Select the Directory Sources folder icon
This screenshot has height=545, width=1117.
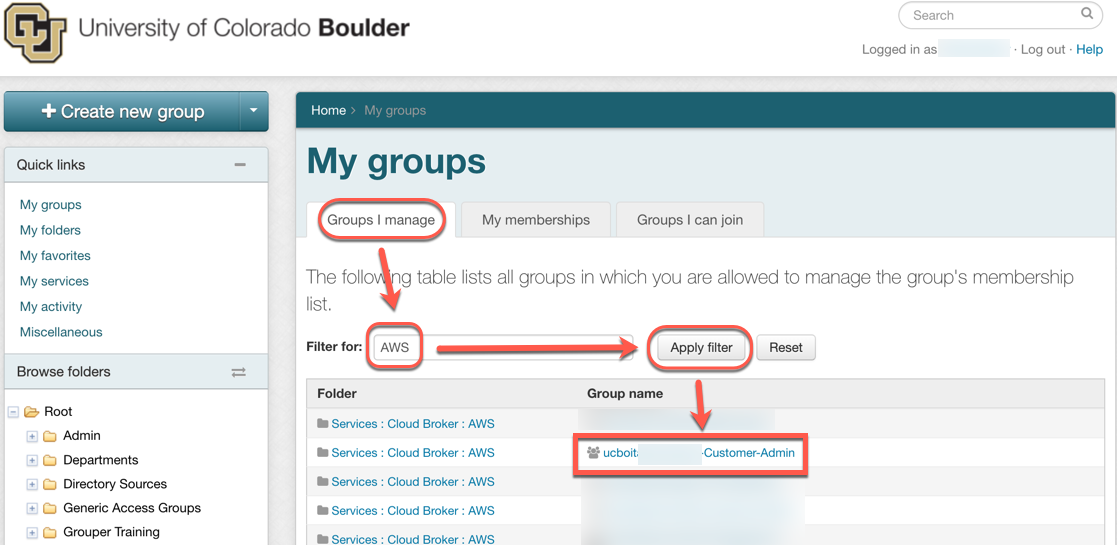pyautogui.click(x=49, y=484)
